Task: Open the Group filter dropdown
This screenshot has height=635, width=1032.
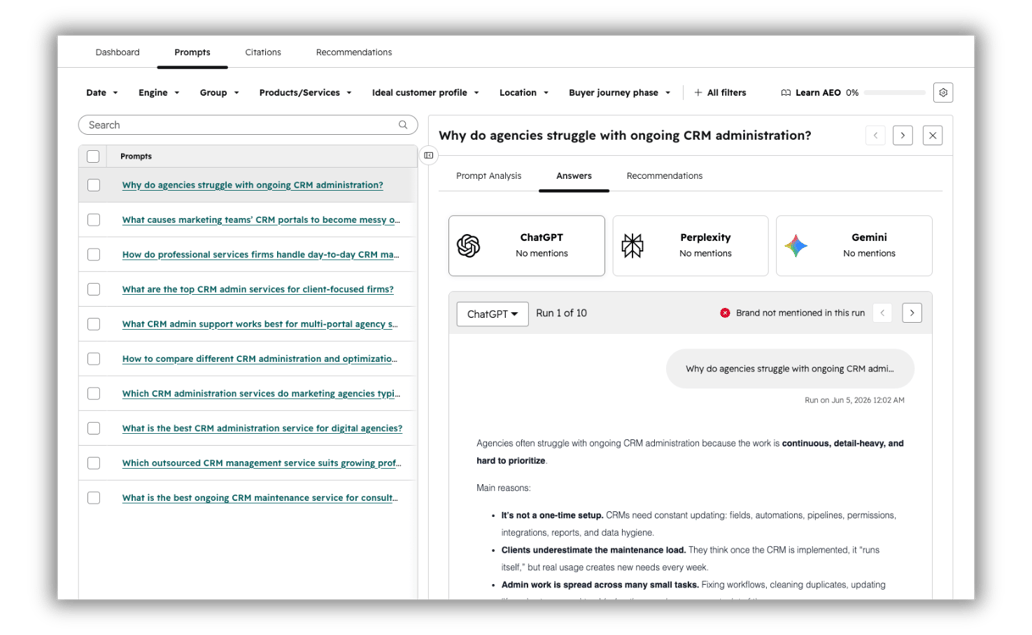Action: click(219, 93)
